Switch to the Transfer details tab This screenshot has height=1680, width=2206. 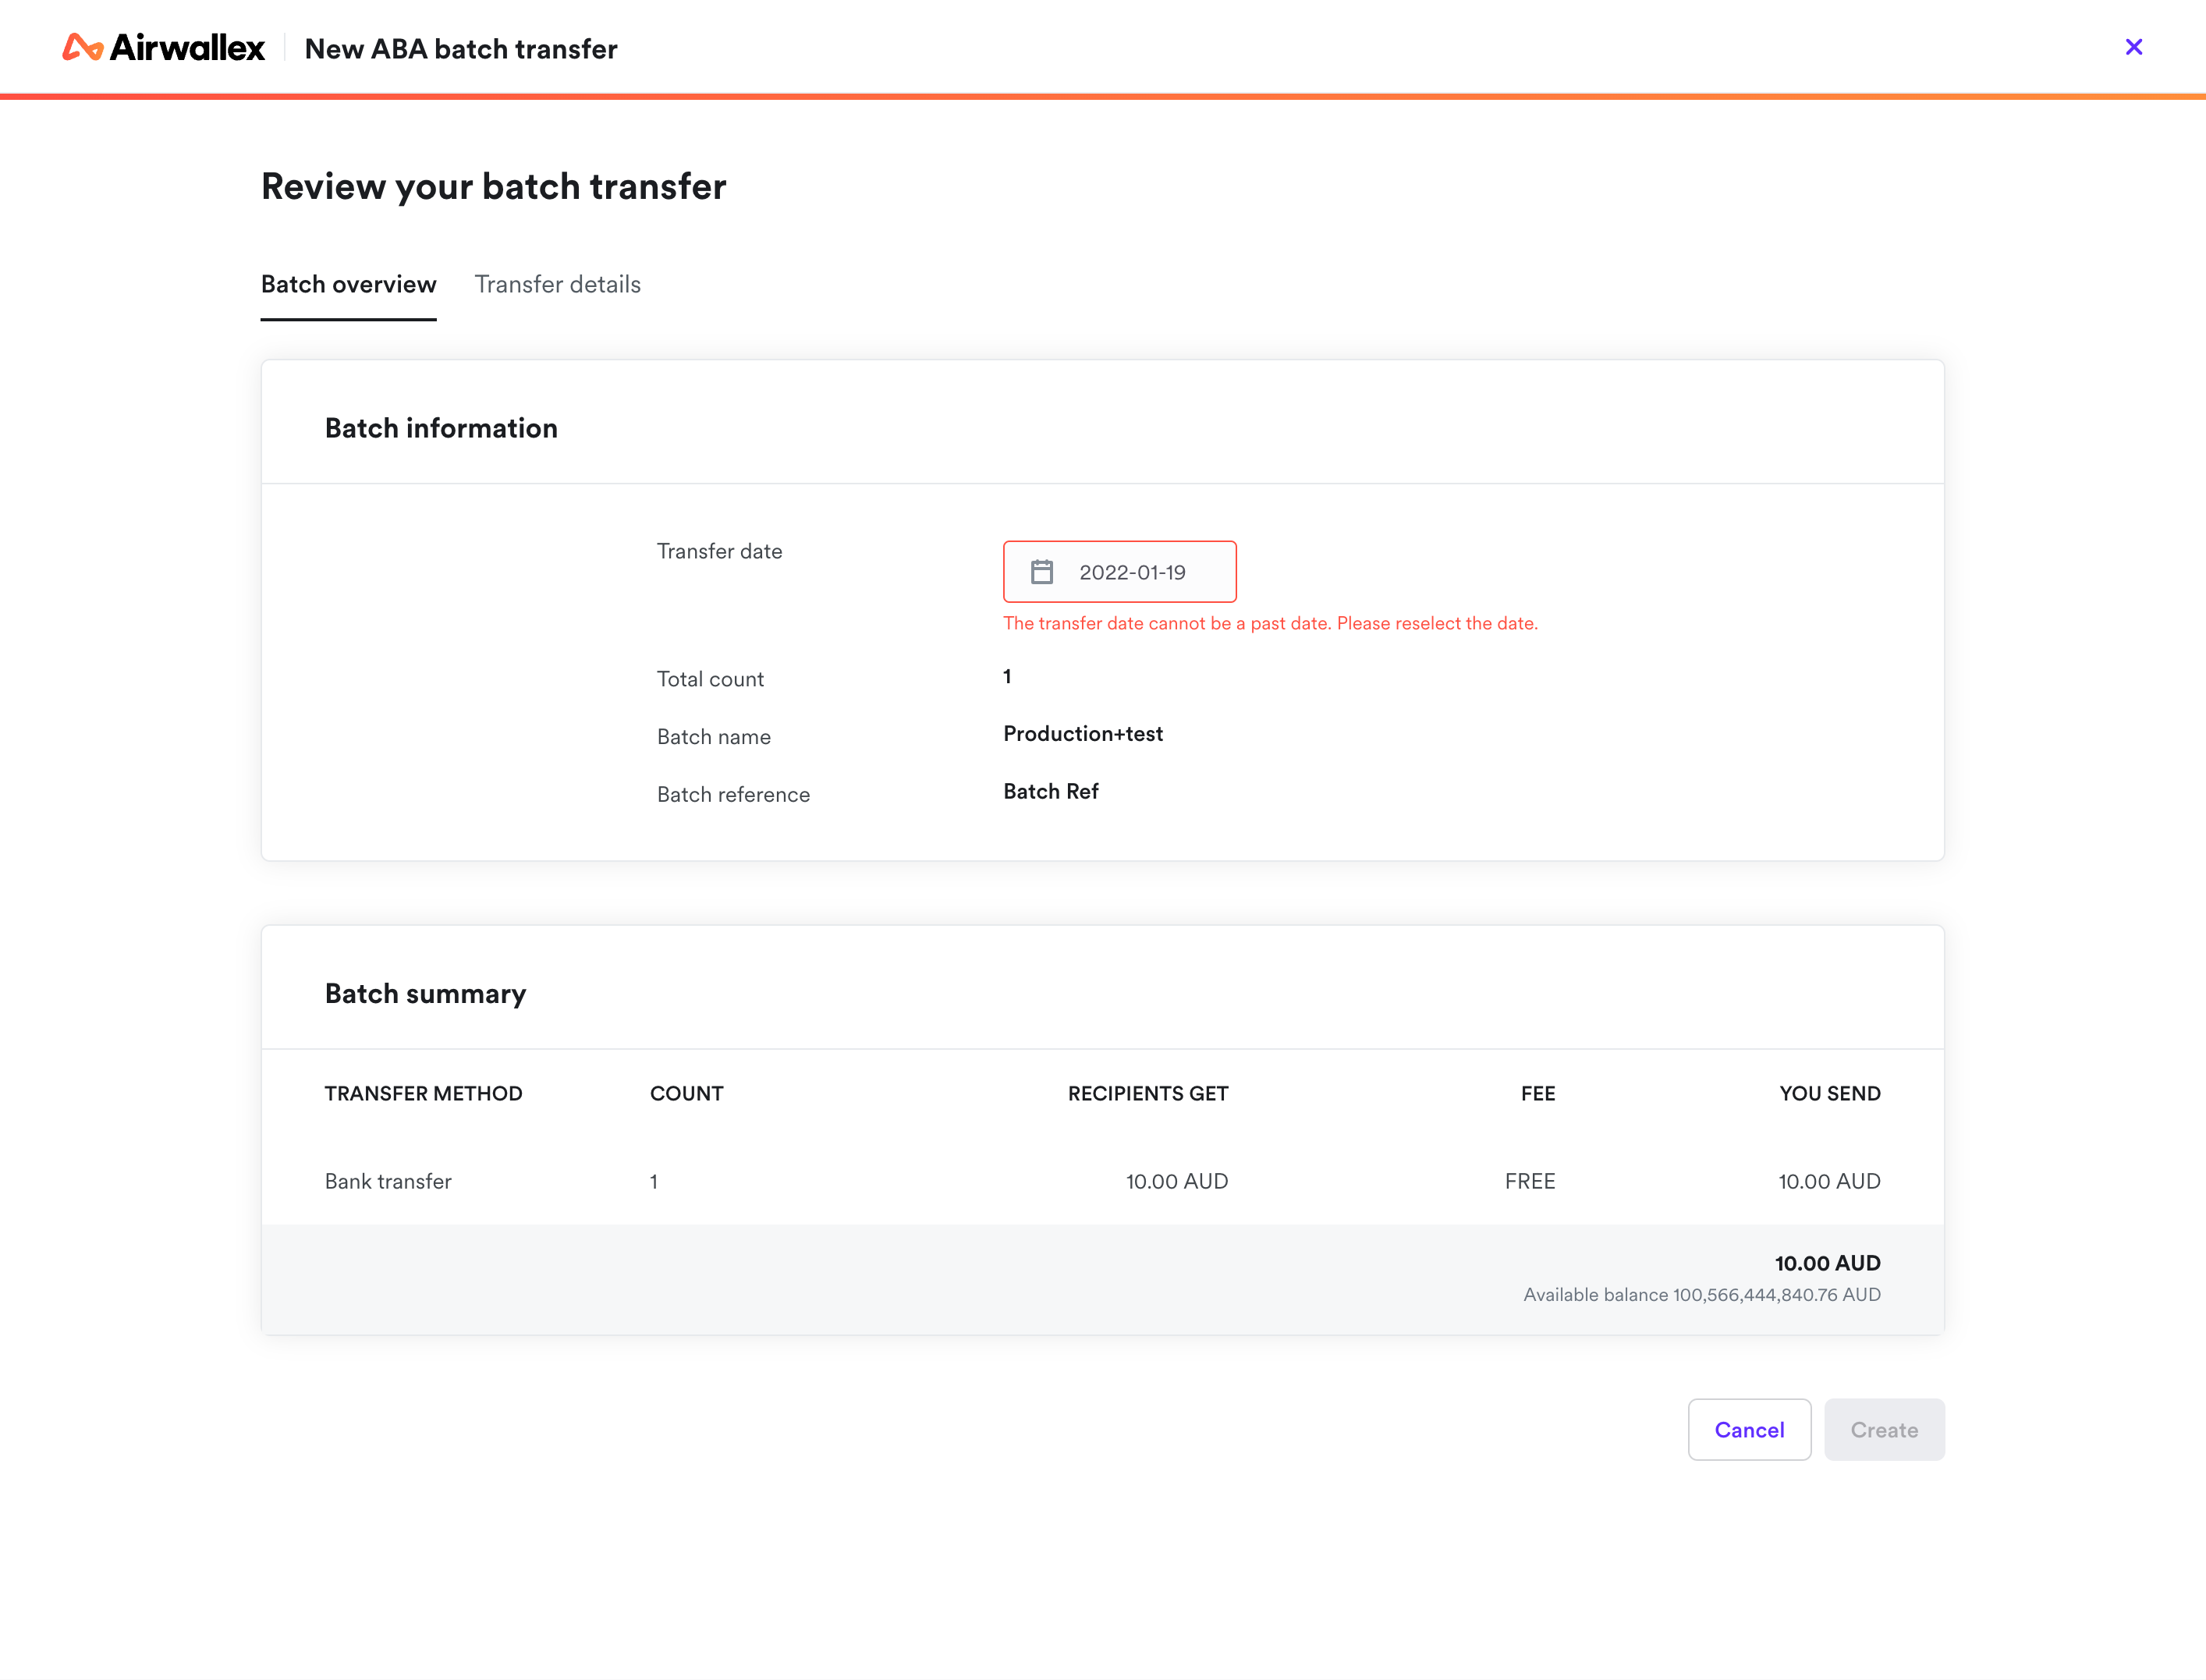[557, 285]
